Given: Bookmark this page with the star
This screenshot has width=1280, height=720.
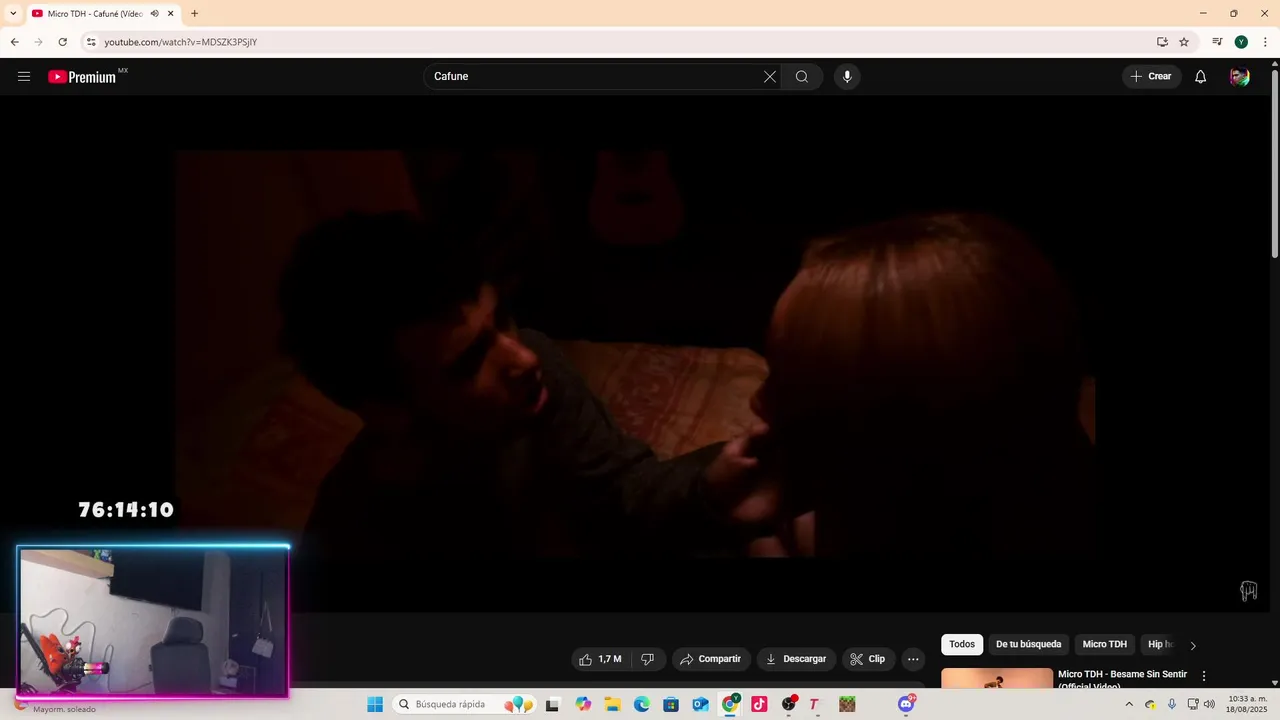Looking at the screenshot, I should [x=1184, y=42].
